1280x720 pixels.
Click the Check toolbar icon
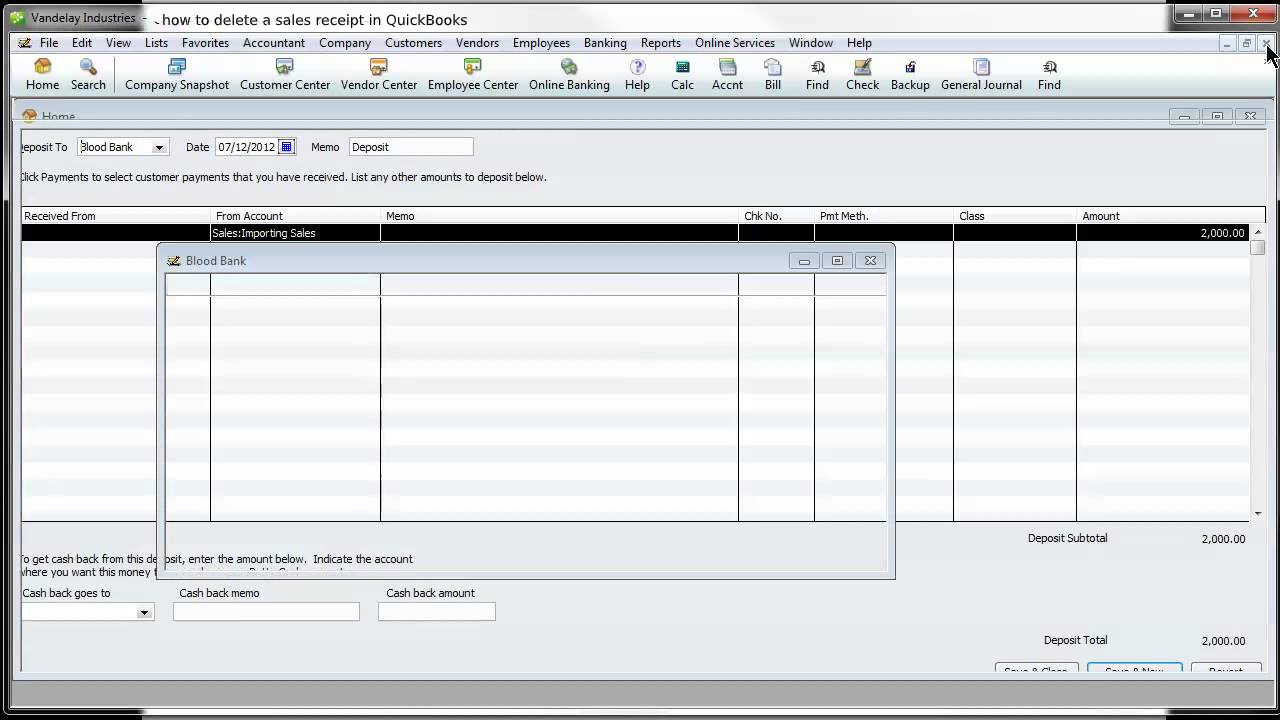point(862,74)
